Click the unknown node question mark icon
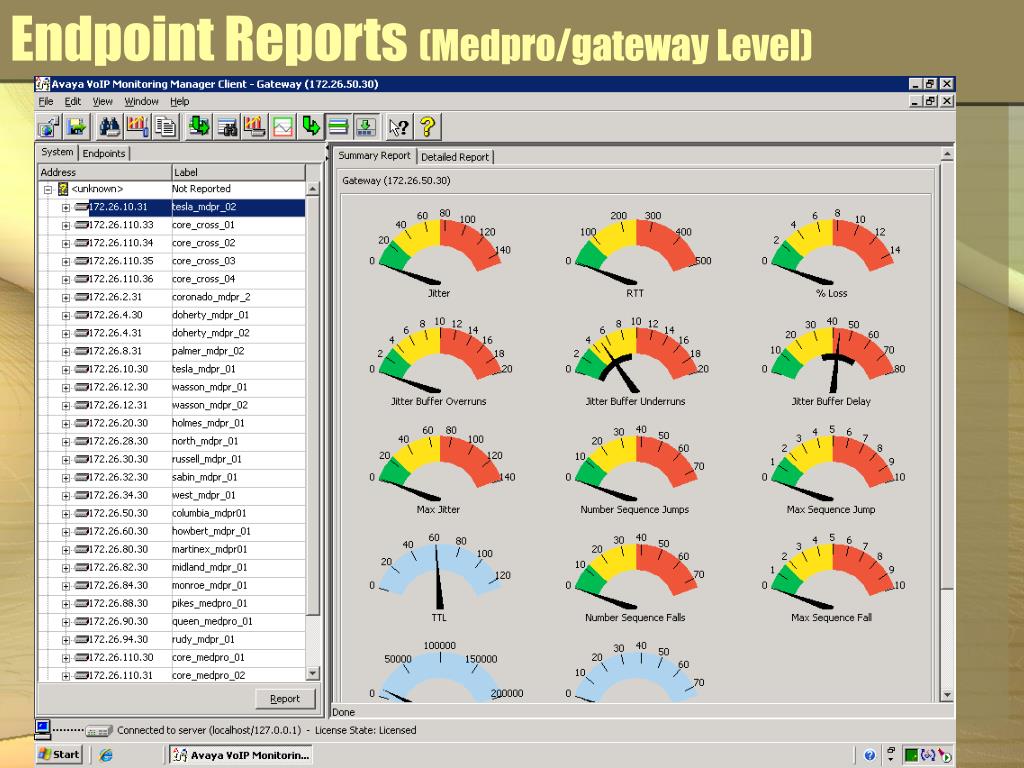The width and height of the screenshot is (1024, 768). (63, 189)
